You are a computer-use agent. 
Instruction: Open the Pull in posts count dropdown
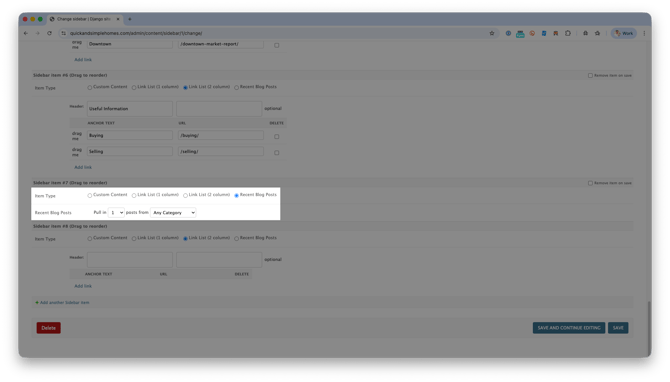pos(116,212)
